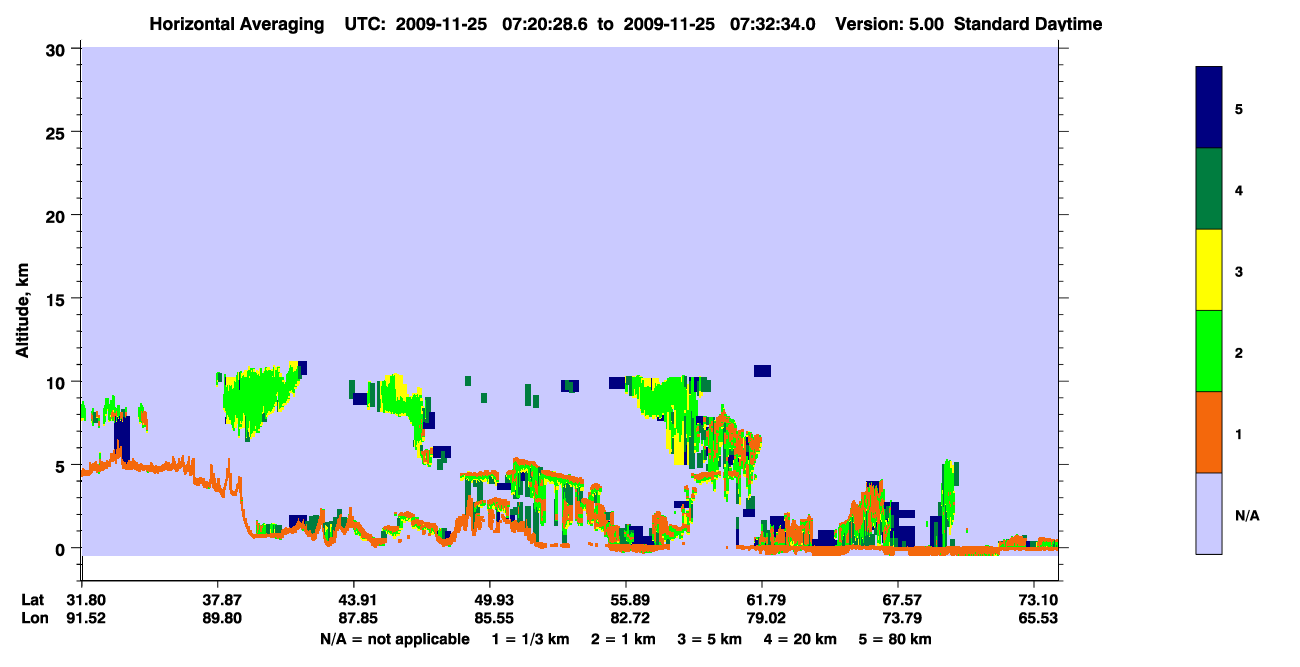The width and height of the screenshot is (1300, 667).
Task: Click the legend label '4' beside colorbar
Action: coord(1239,189)
